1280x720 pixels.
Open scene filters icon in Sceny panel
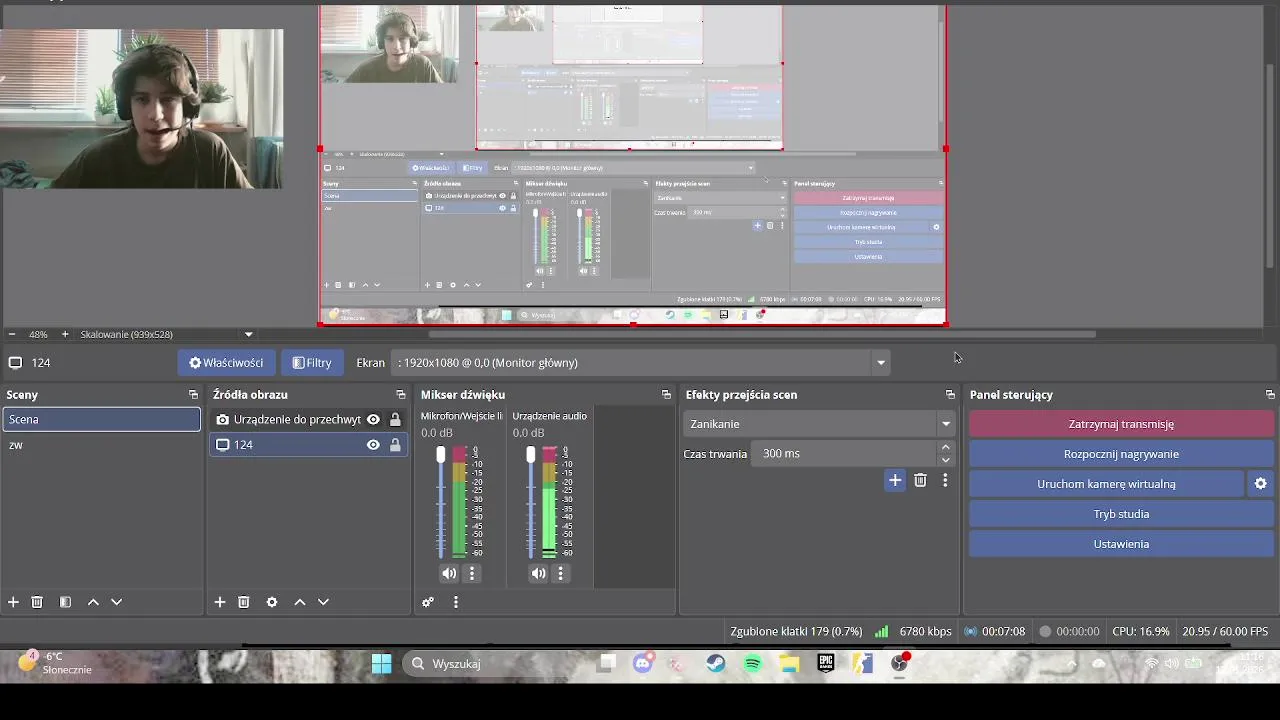click(x=65, y=602)
